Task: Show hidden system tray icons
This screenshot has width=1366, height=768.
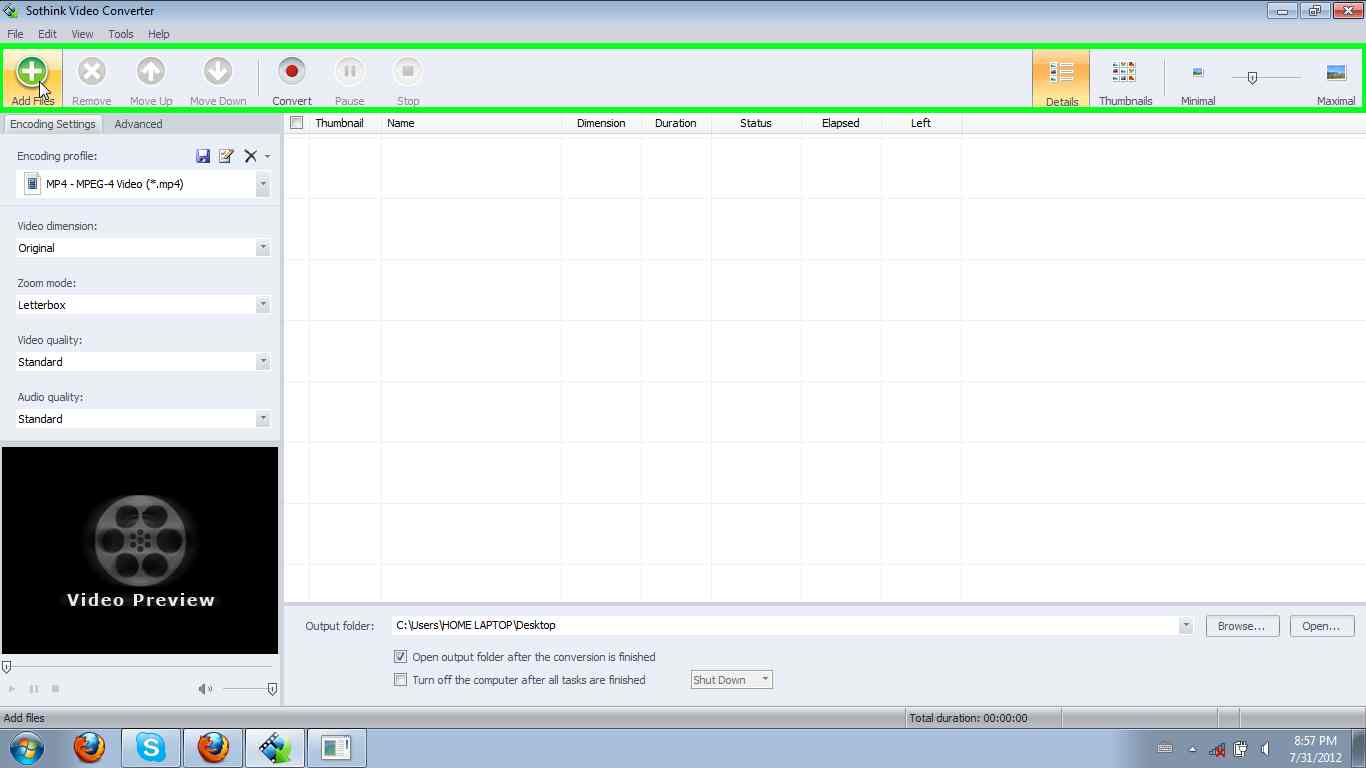Action: click(1192, 749)
